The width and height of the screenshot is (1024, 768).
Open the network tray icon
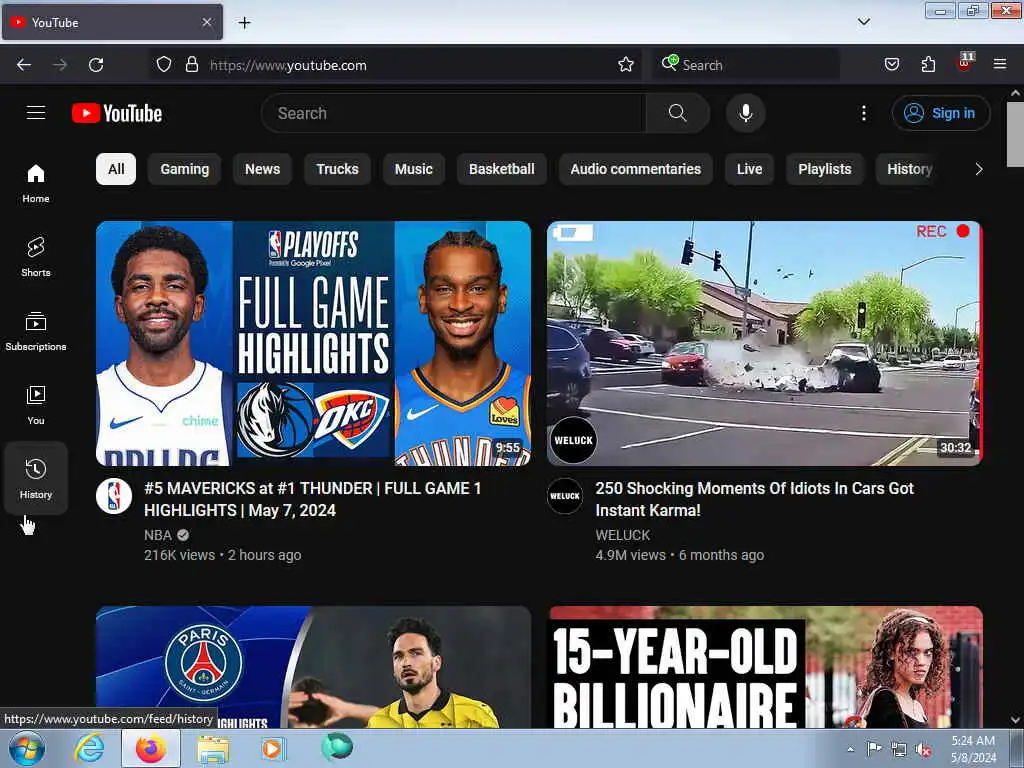[899, 750]
